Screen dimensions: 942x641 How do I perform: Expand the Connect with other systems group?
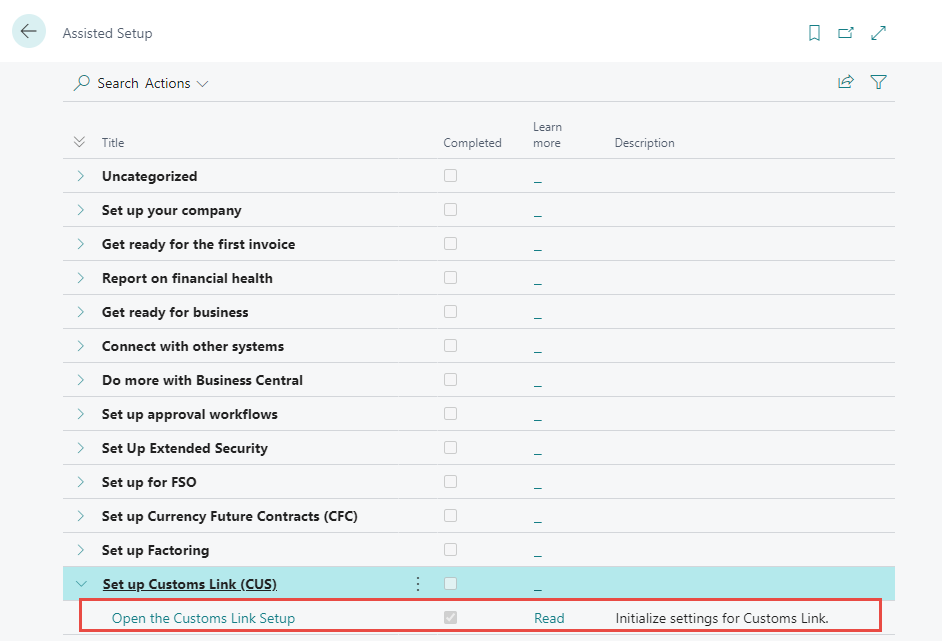[x=81, y=346]
